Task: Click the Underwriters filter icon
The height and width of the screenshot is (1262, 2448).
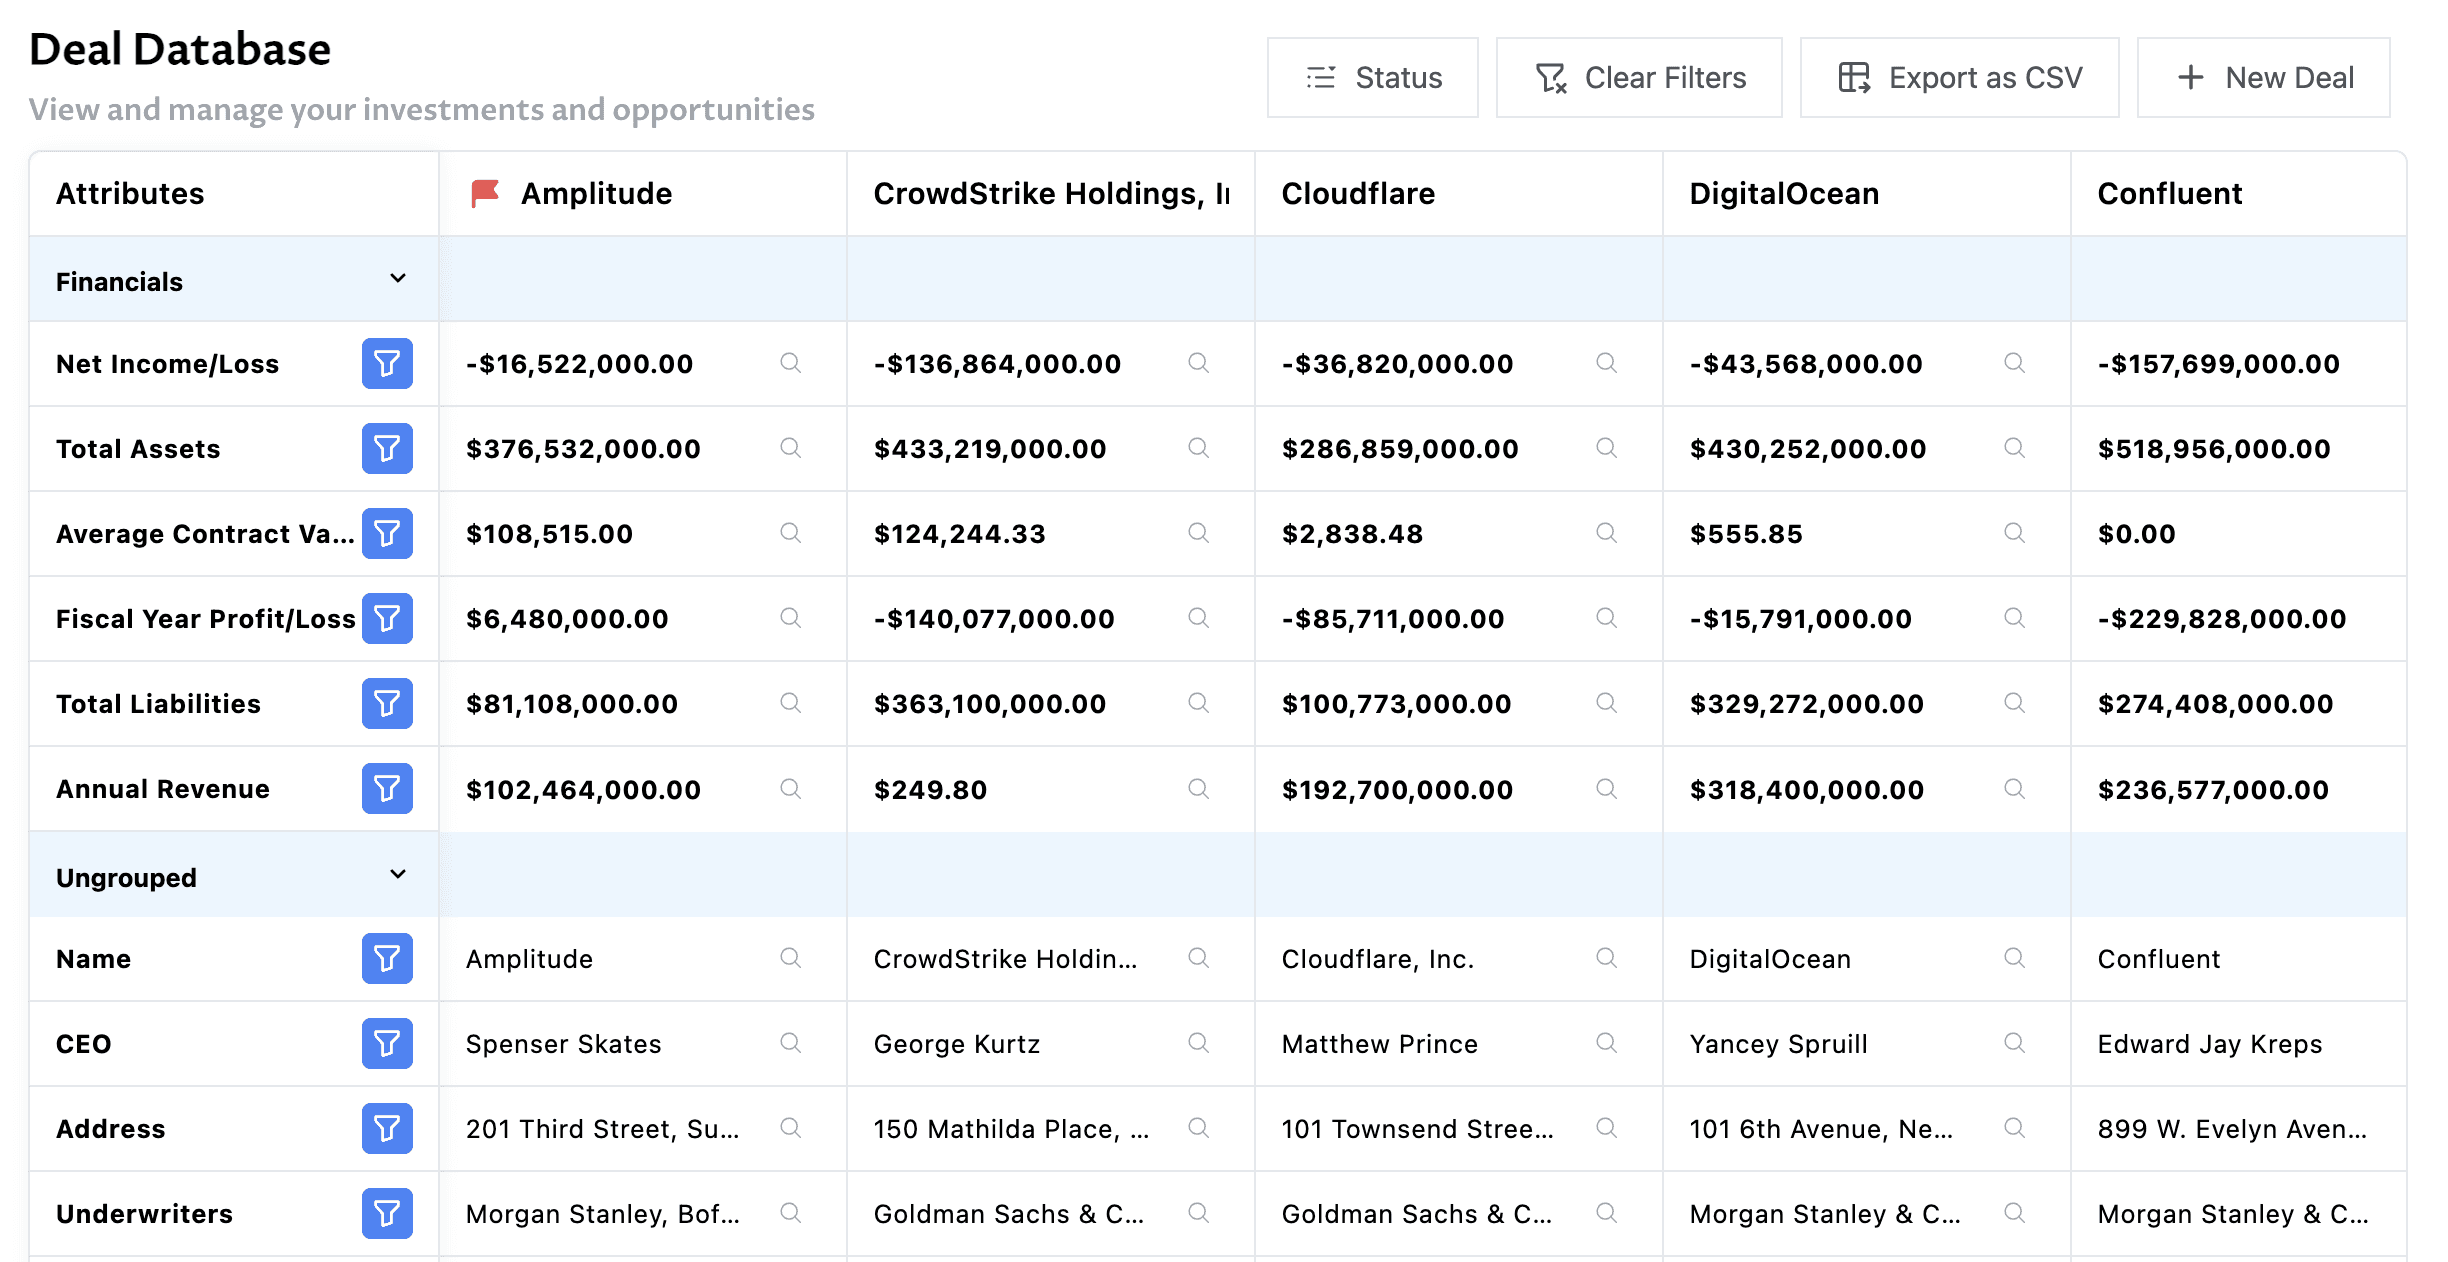Action: [387, 1213]
